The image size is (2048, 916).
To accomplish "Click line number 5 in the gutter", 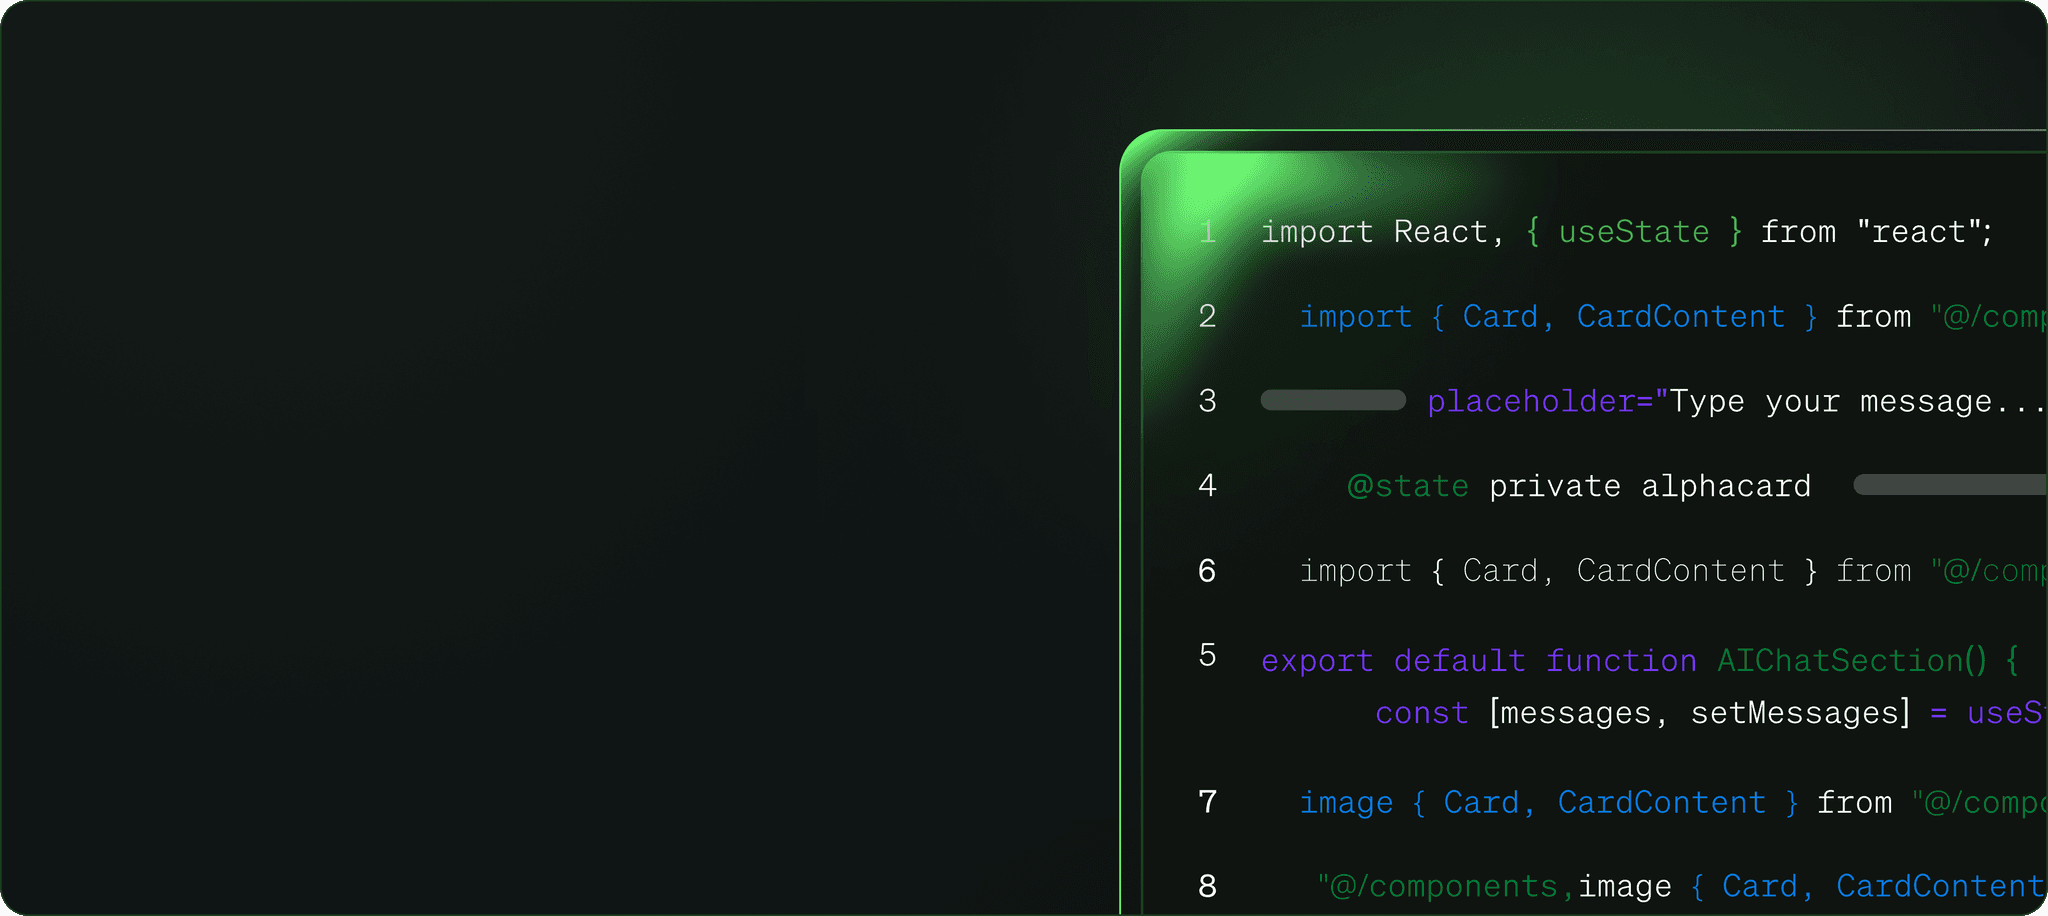I will (x=1207, y=655).
